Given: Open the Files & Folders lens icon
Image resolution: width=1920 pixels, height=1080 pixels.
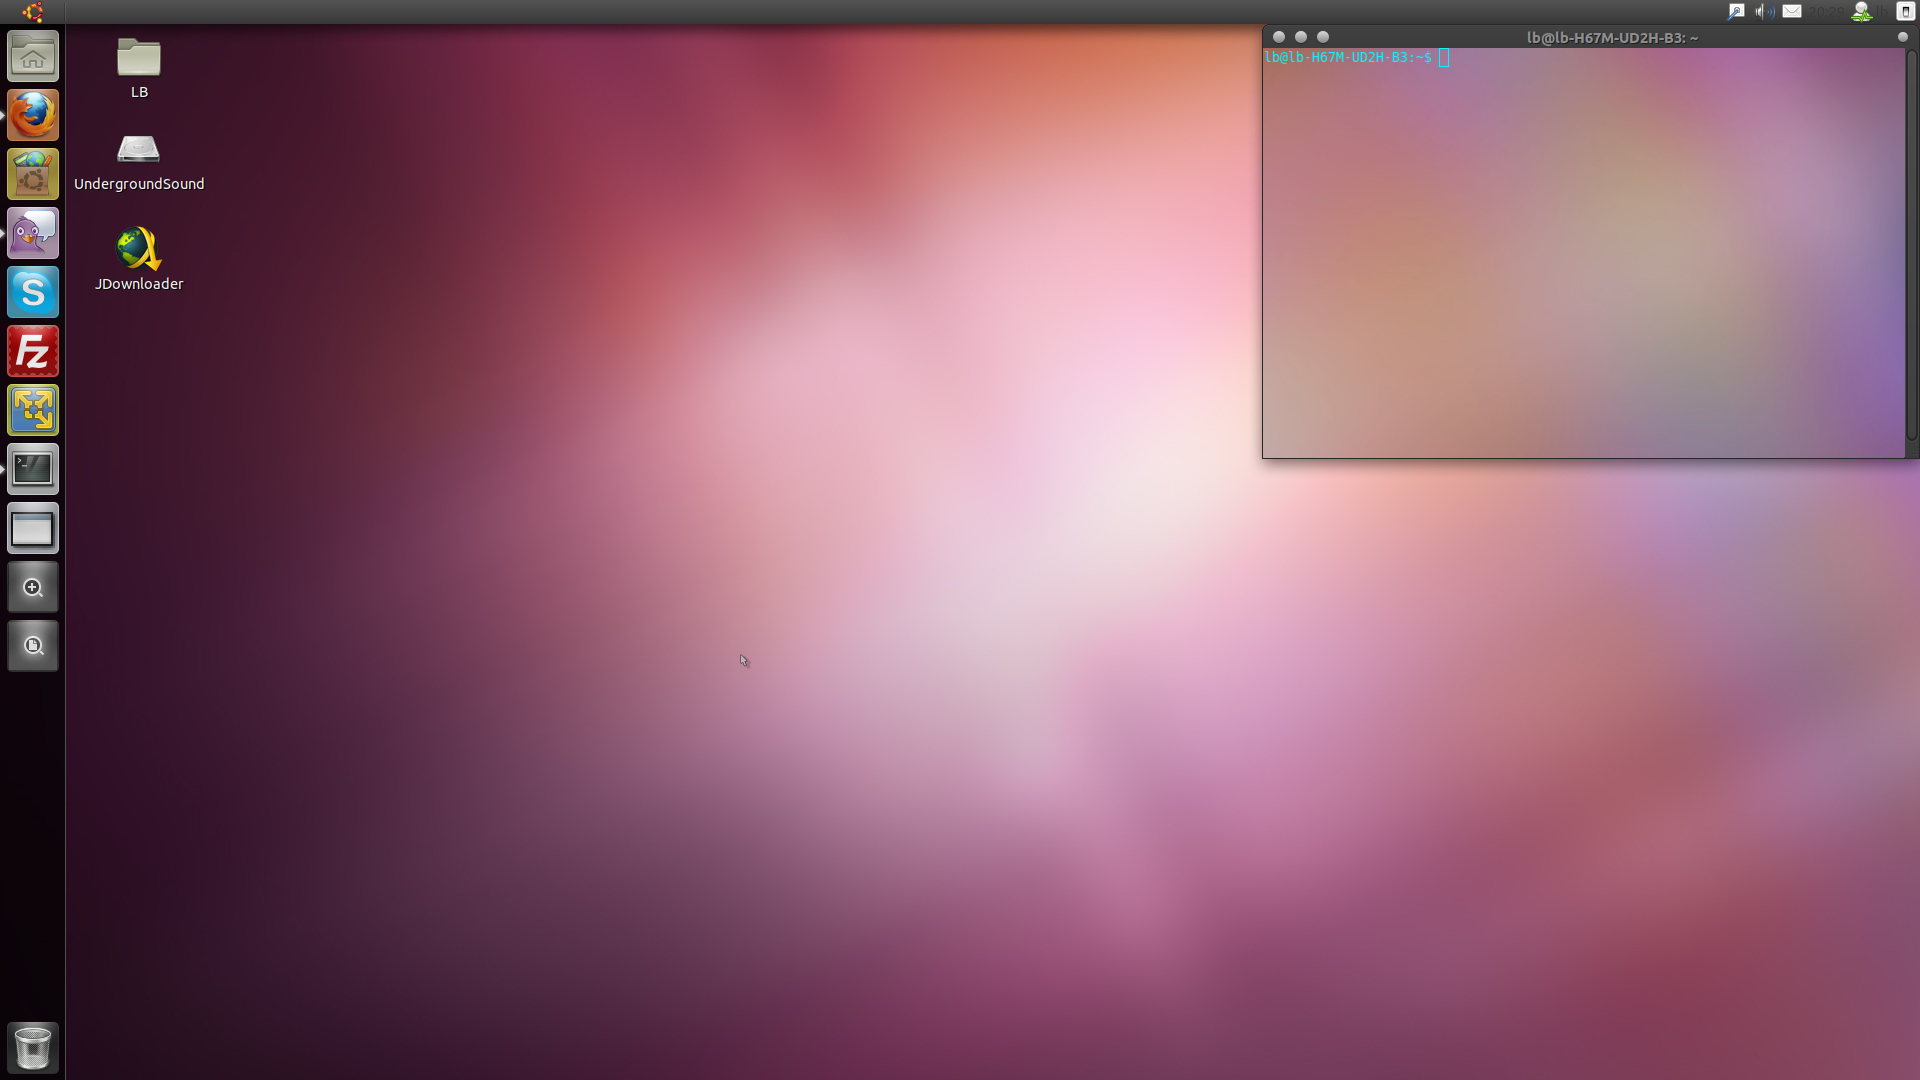Looking at the screenshot, I should coord(33,646).
